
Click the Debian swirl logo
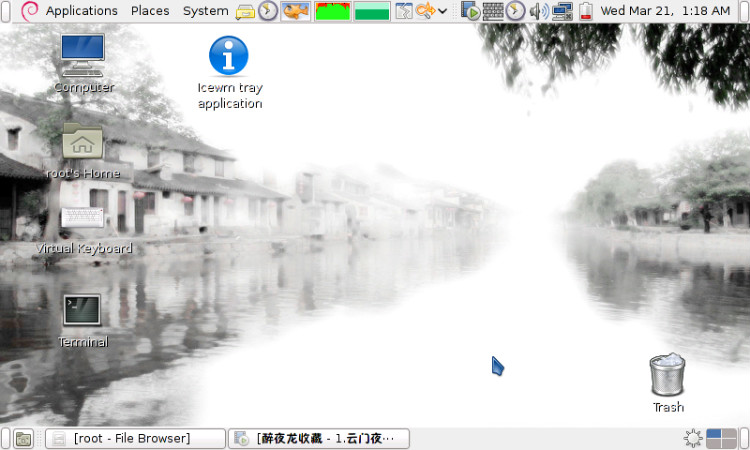click(30, 11)
